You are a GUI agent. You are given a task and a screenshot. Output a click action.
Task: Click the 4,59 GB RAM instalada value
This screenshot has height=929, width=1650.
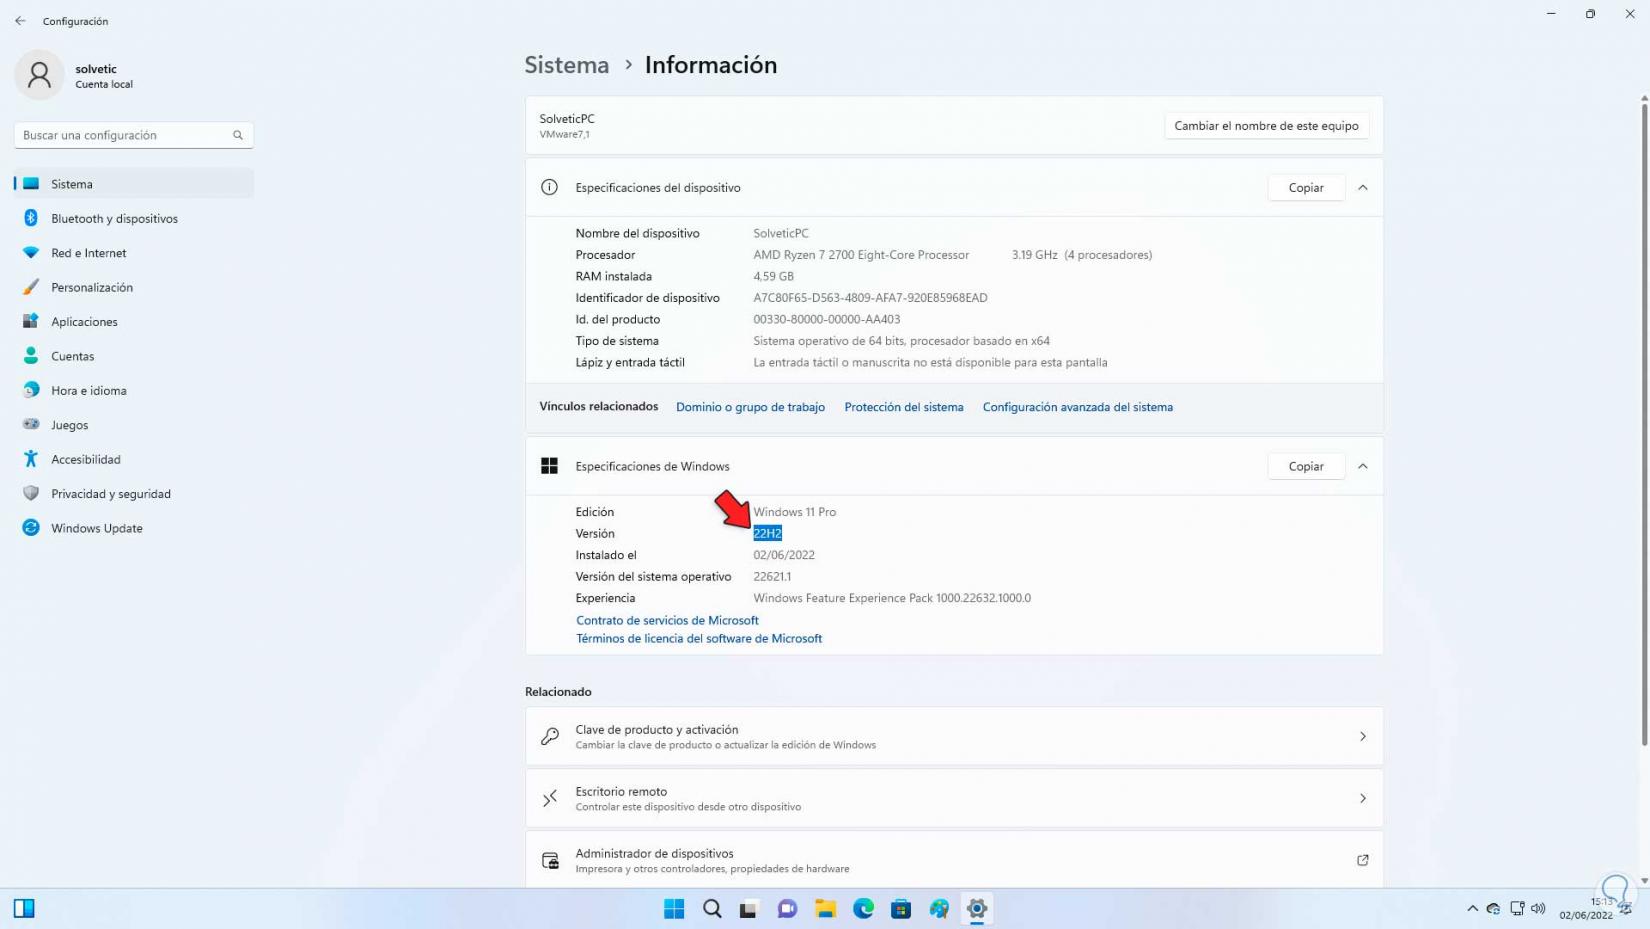click(x=773, y=277)
